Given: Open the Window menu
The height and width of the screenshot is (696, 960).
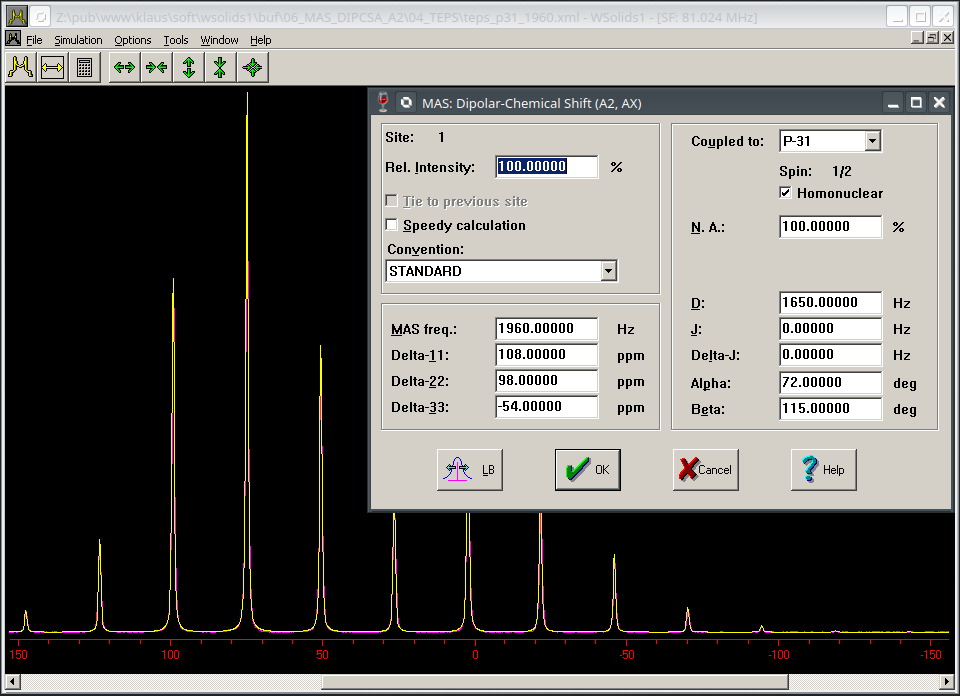Looking at the screenshot, I should click(219, 39).
